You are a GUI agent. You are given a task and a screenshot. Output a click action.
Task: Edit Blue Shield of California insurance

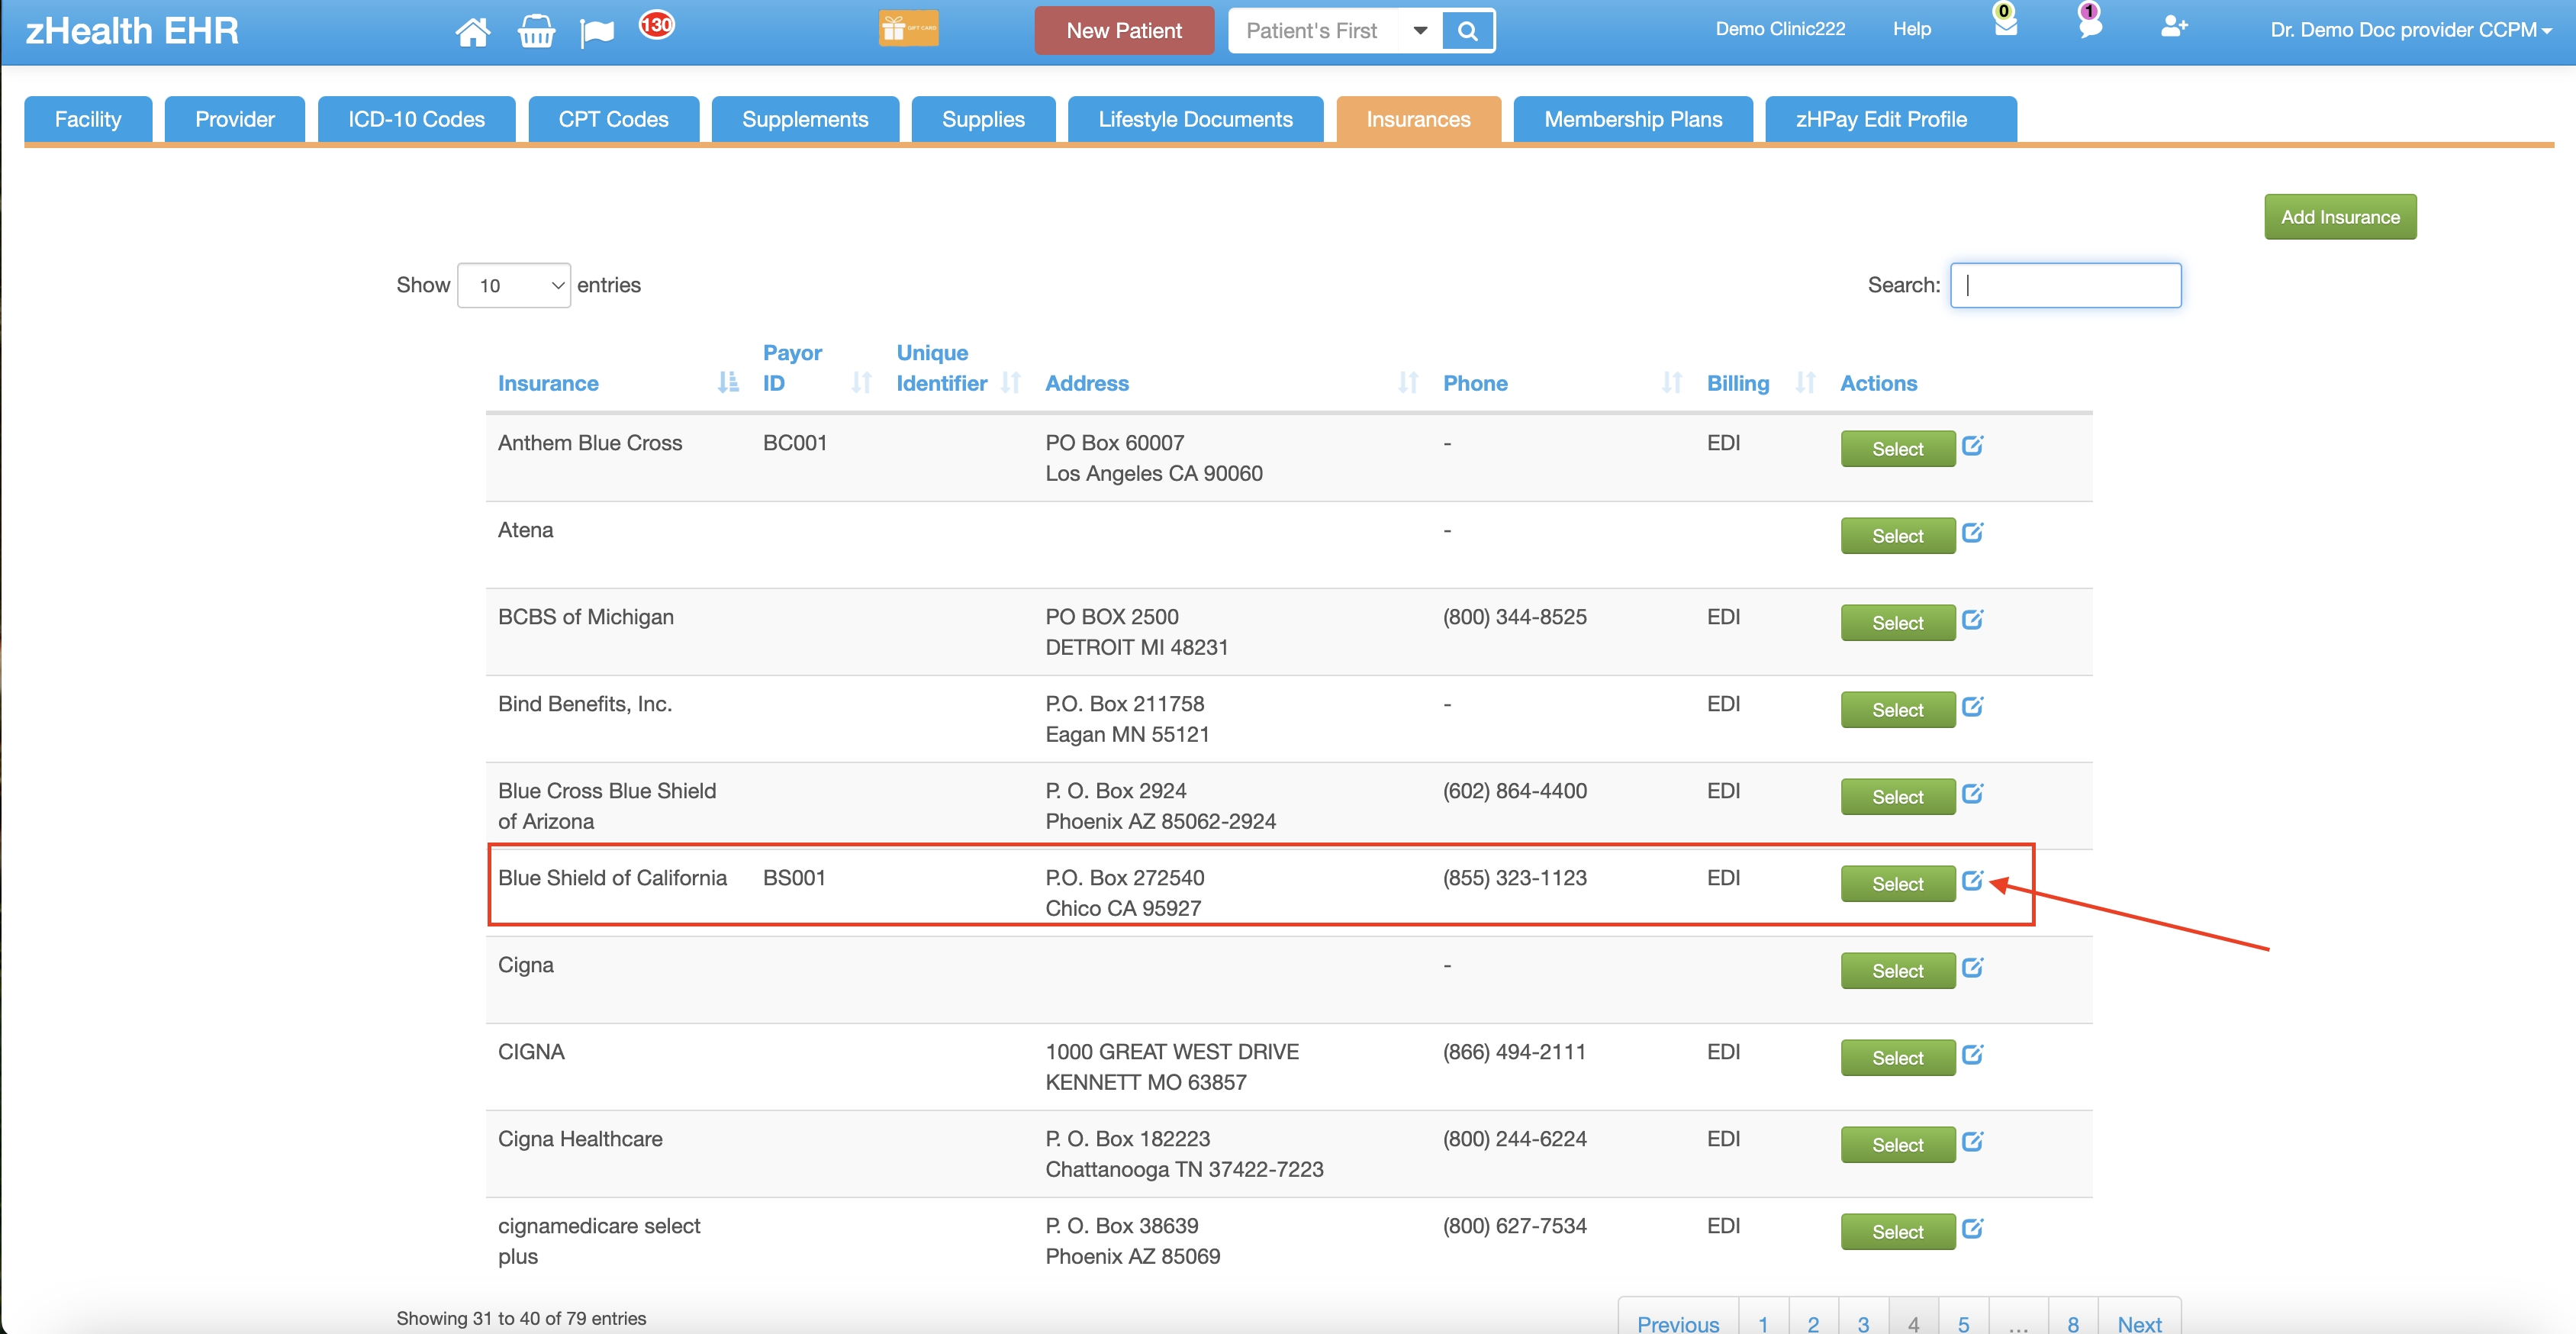[x=1972, y=881]
